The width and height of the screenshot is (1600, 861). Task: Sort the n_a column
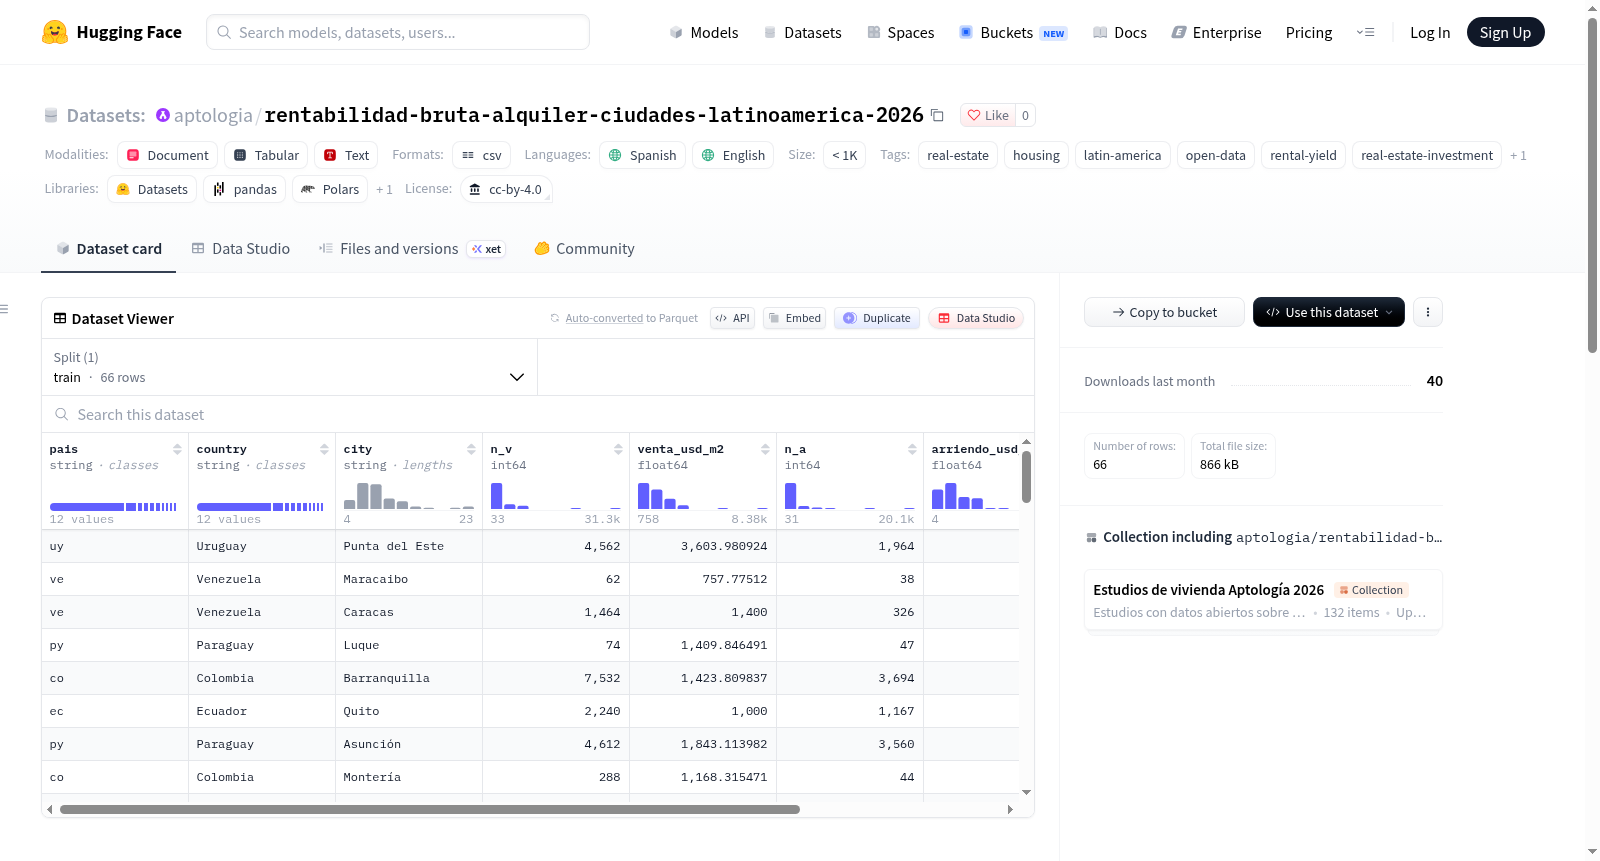912,449
